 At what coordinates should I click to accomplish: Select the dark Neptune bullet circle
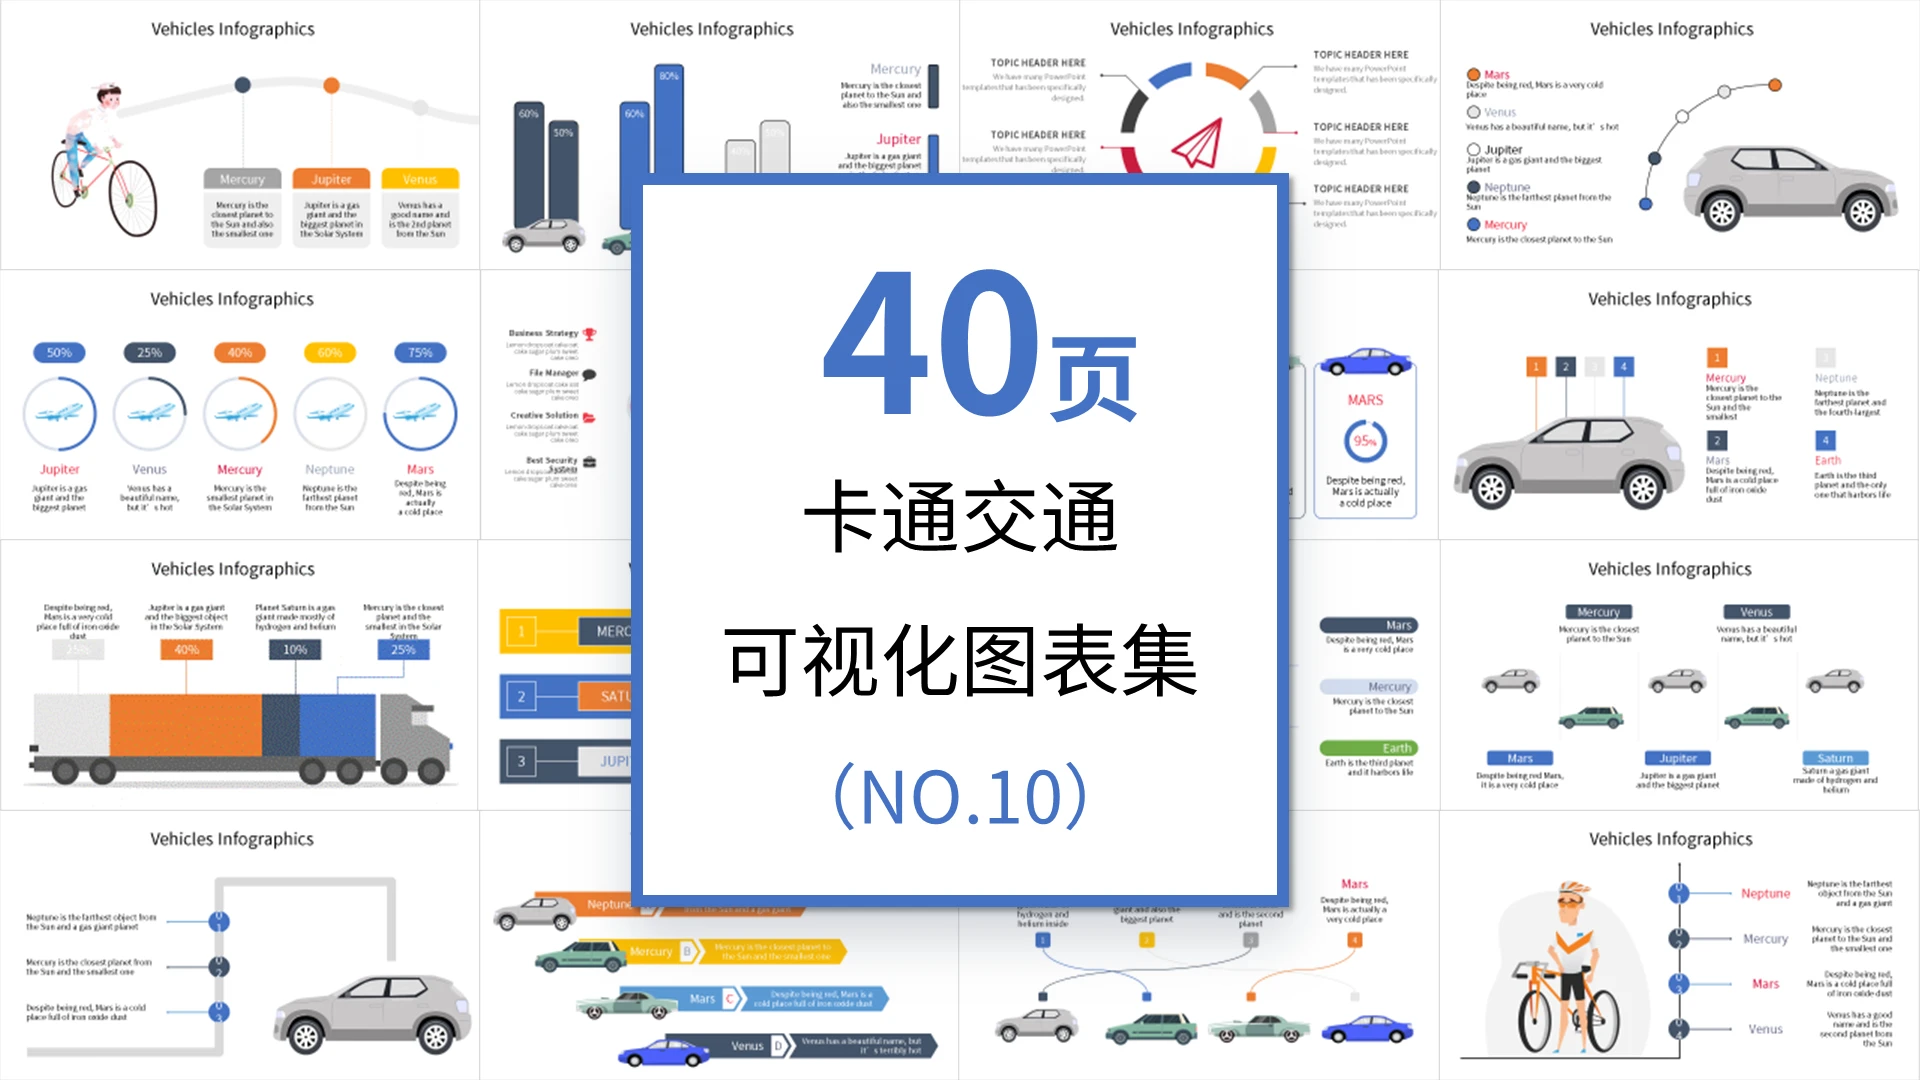[x=1473, y=187]
